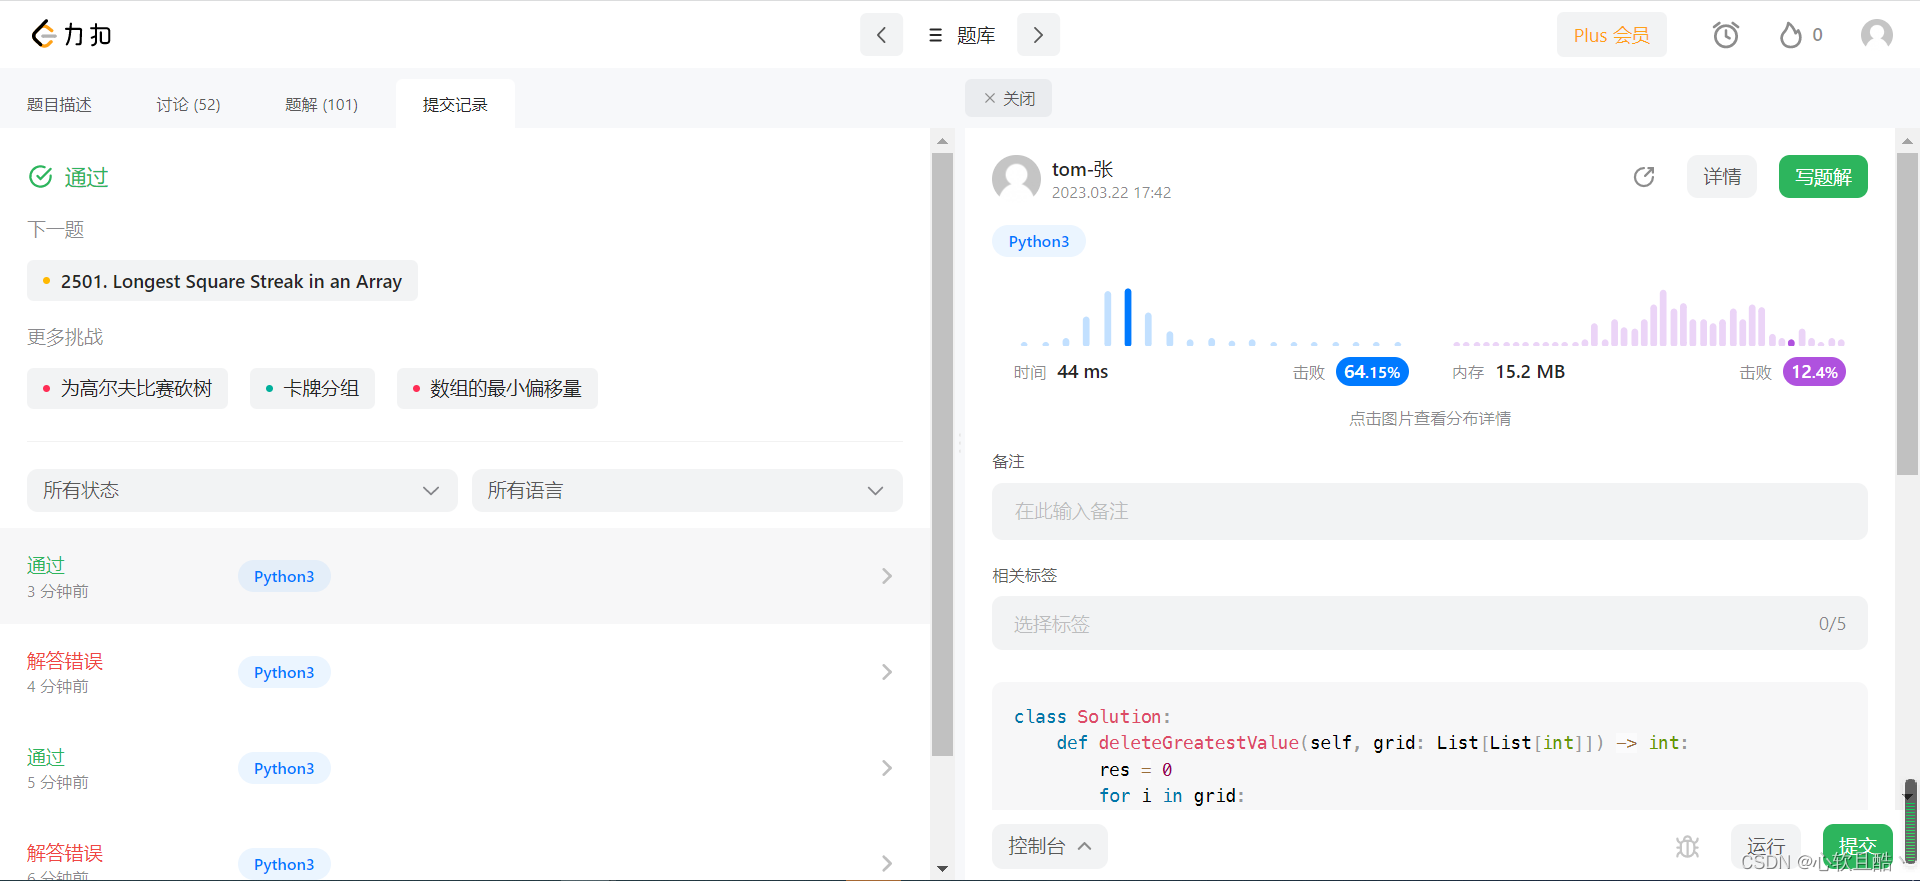The image size is (1920, 881).
Task: Open challenge 数组的最小偏移量
Action: pyautogui.click(x=497, y=388)
